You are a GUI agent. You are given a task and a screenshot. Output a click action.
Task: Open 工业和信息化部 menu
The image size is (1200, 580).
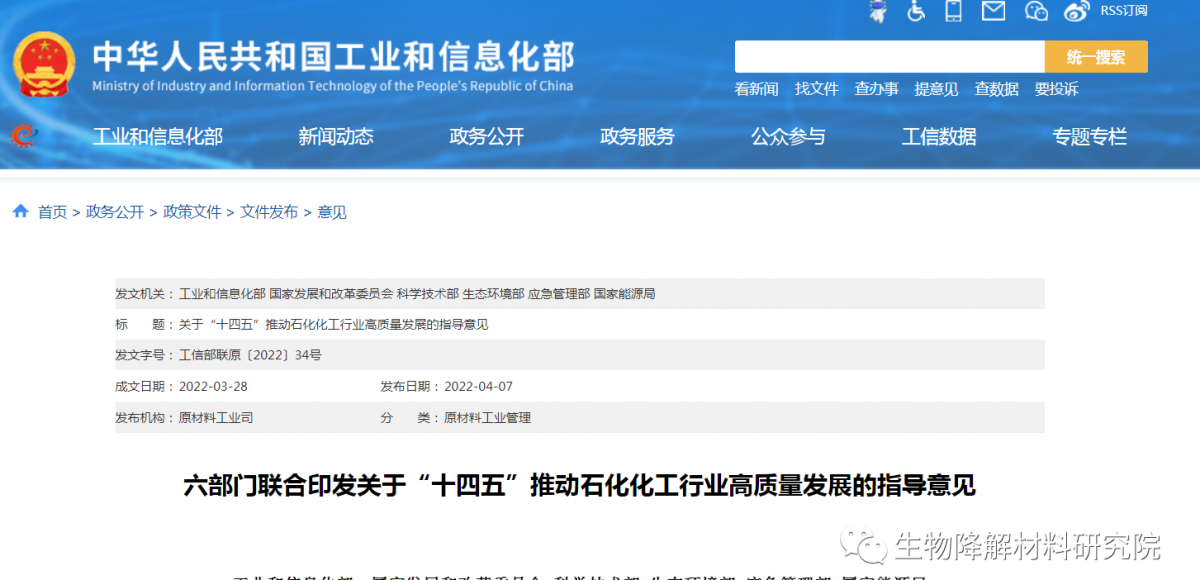pos(158,137)
